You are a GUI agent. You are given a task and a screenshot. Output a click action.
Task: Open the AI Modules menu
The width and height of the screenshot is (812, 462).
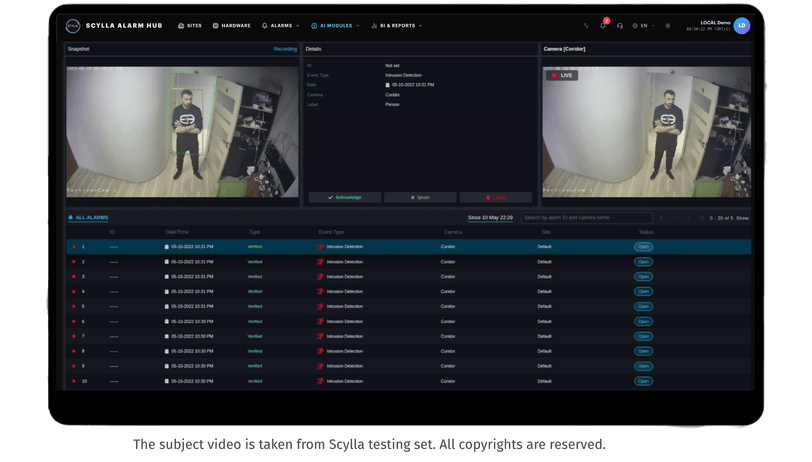point(335,25)
